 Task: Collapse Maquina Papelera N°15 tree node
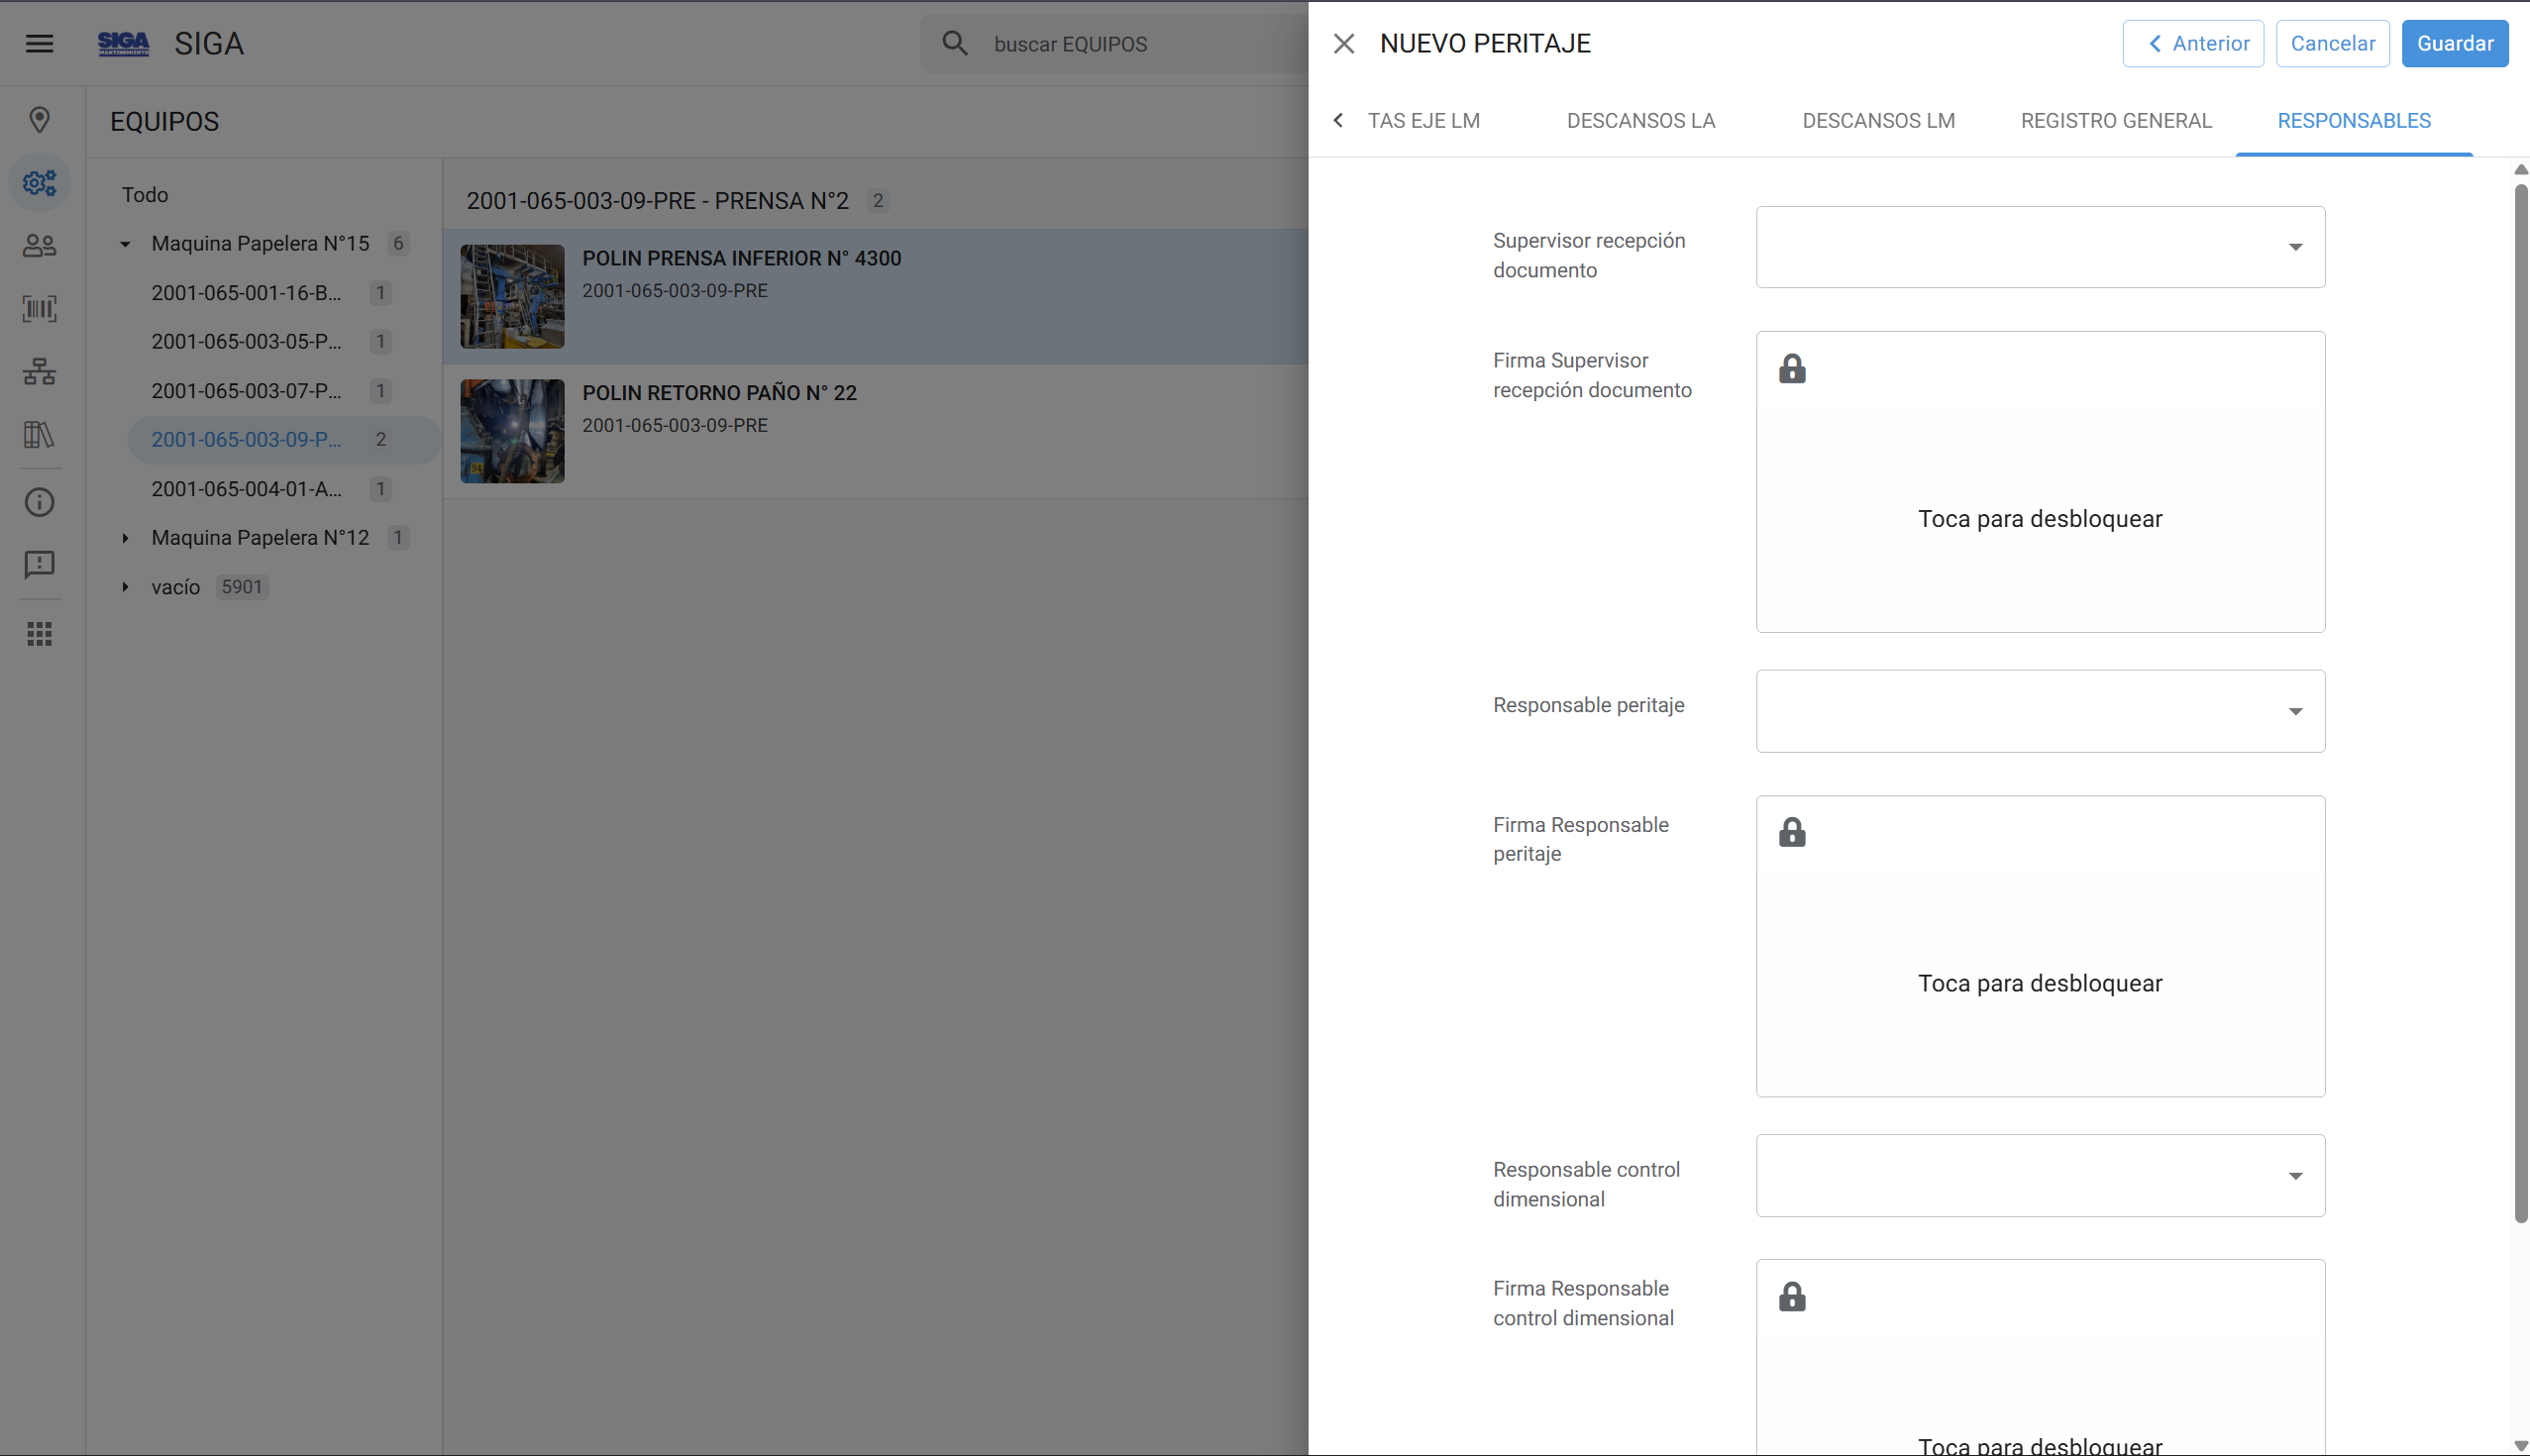[125, 244]
